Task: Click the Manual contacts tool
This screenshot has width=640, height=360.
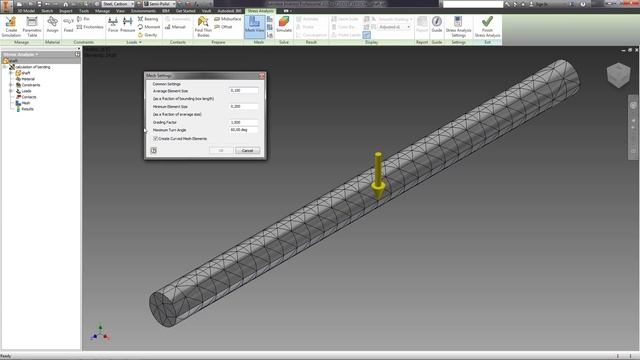Action: pos(176,27)
